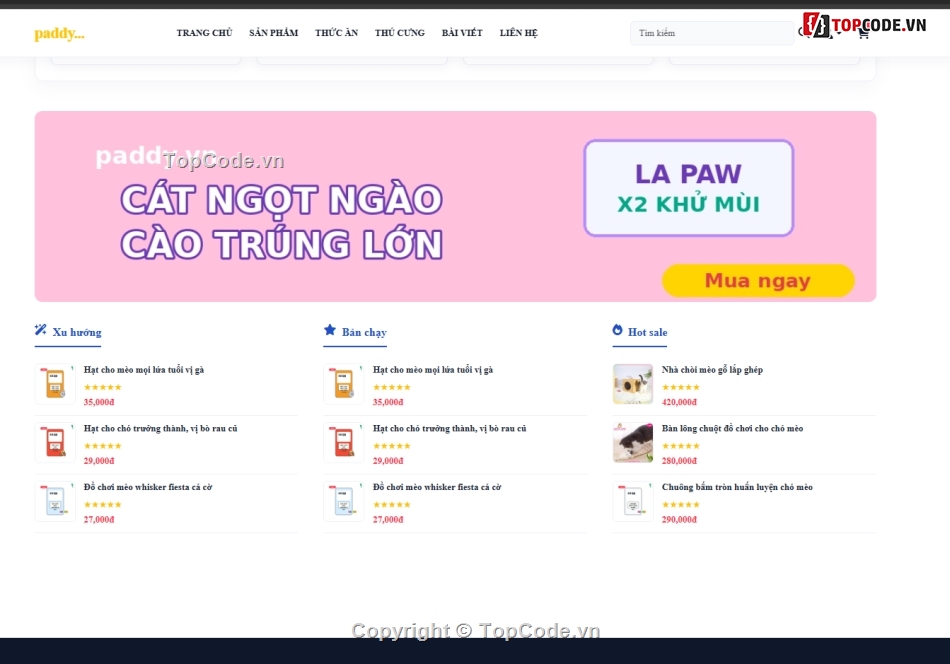The width and height of the screenshot is (950, 664).
Task: Open Hạt cho chó title under Xu hướng
Action: point(161,428)
